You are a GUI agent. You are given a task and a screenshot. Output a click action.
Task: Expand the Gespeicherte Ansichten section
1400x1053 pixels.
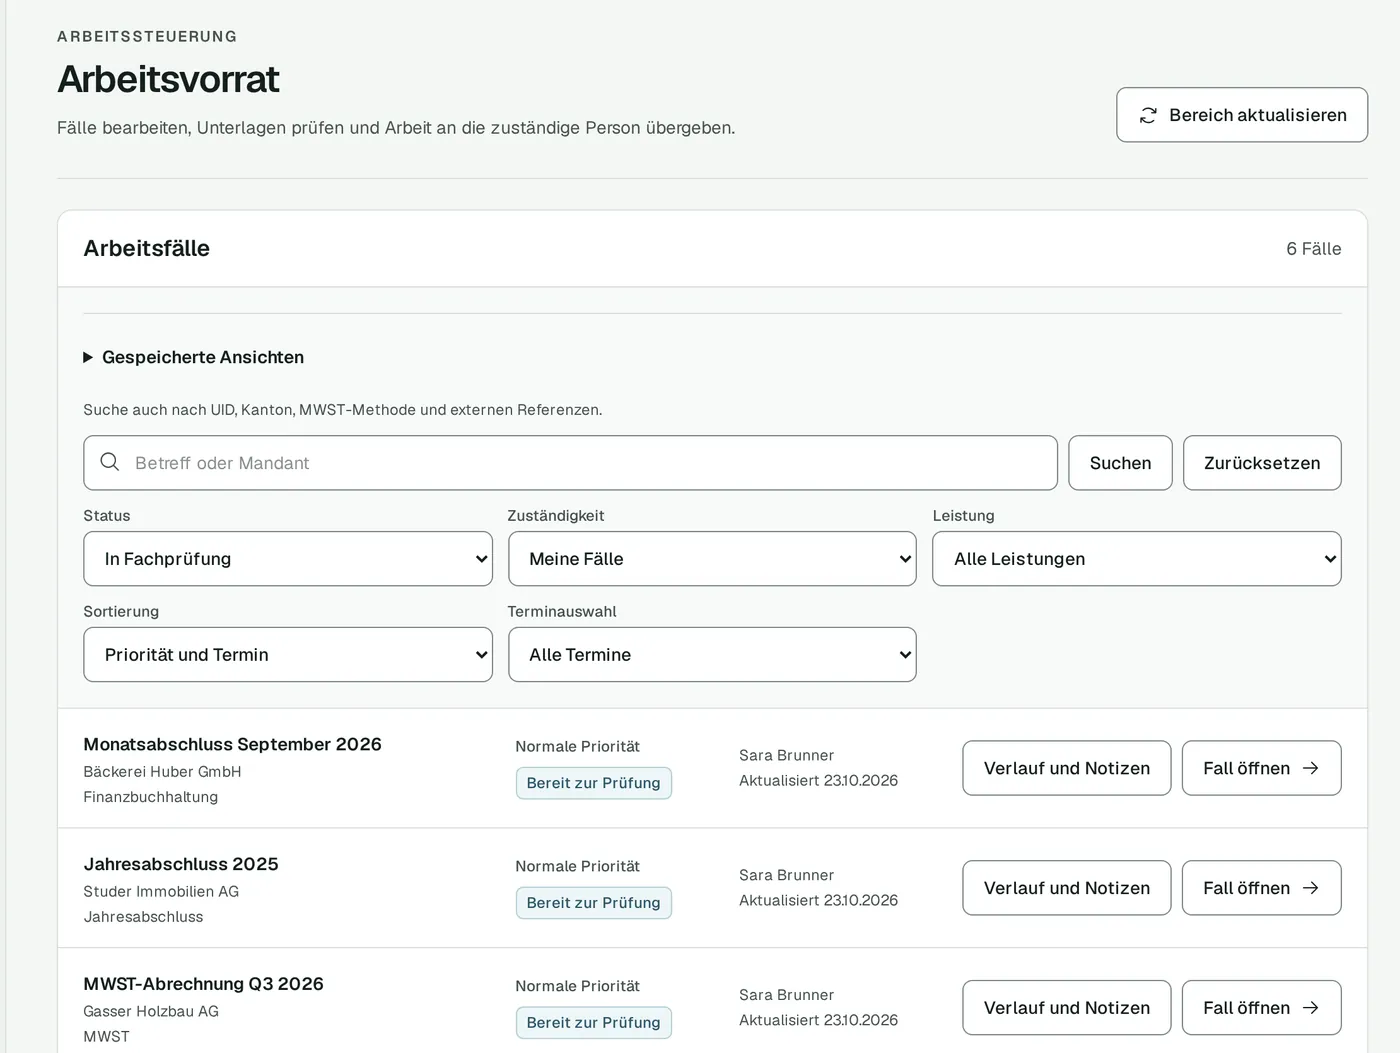(193, 357)
